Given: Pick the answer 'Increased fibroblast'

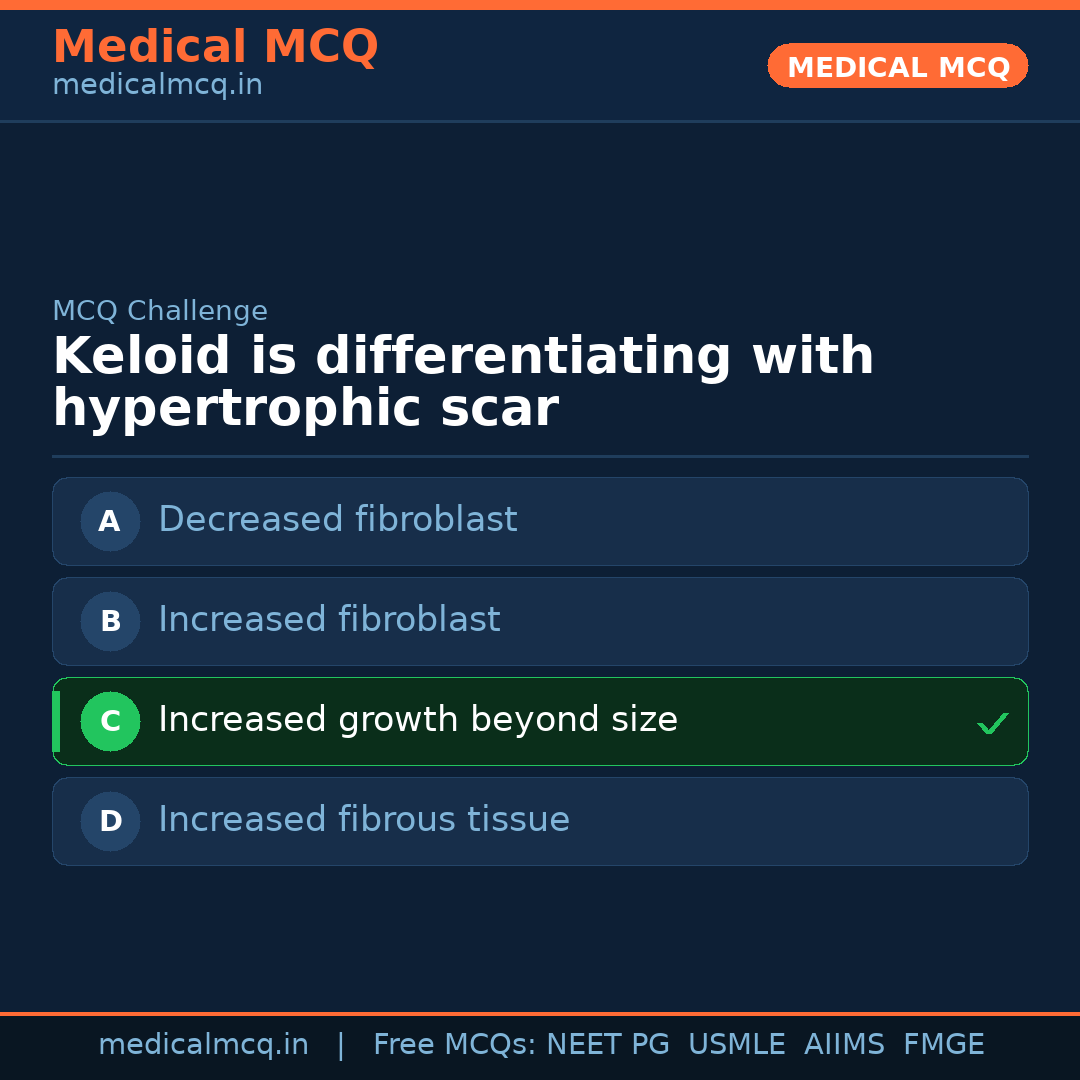Looking at the screenshot, I should [x=329, y=620].
